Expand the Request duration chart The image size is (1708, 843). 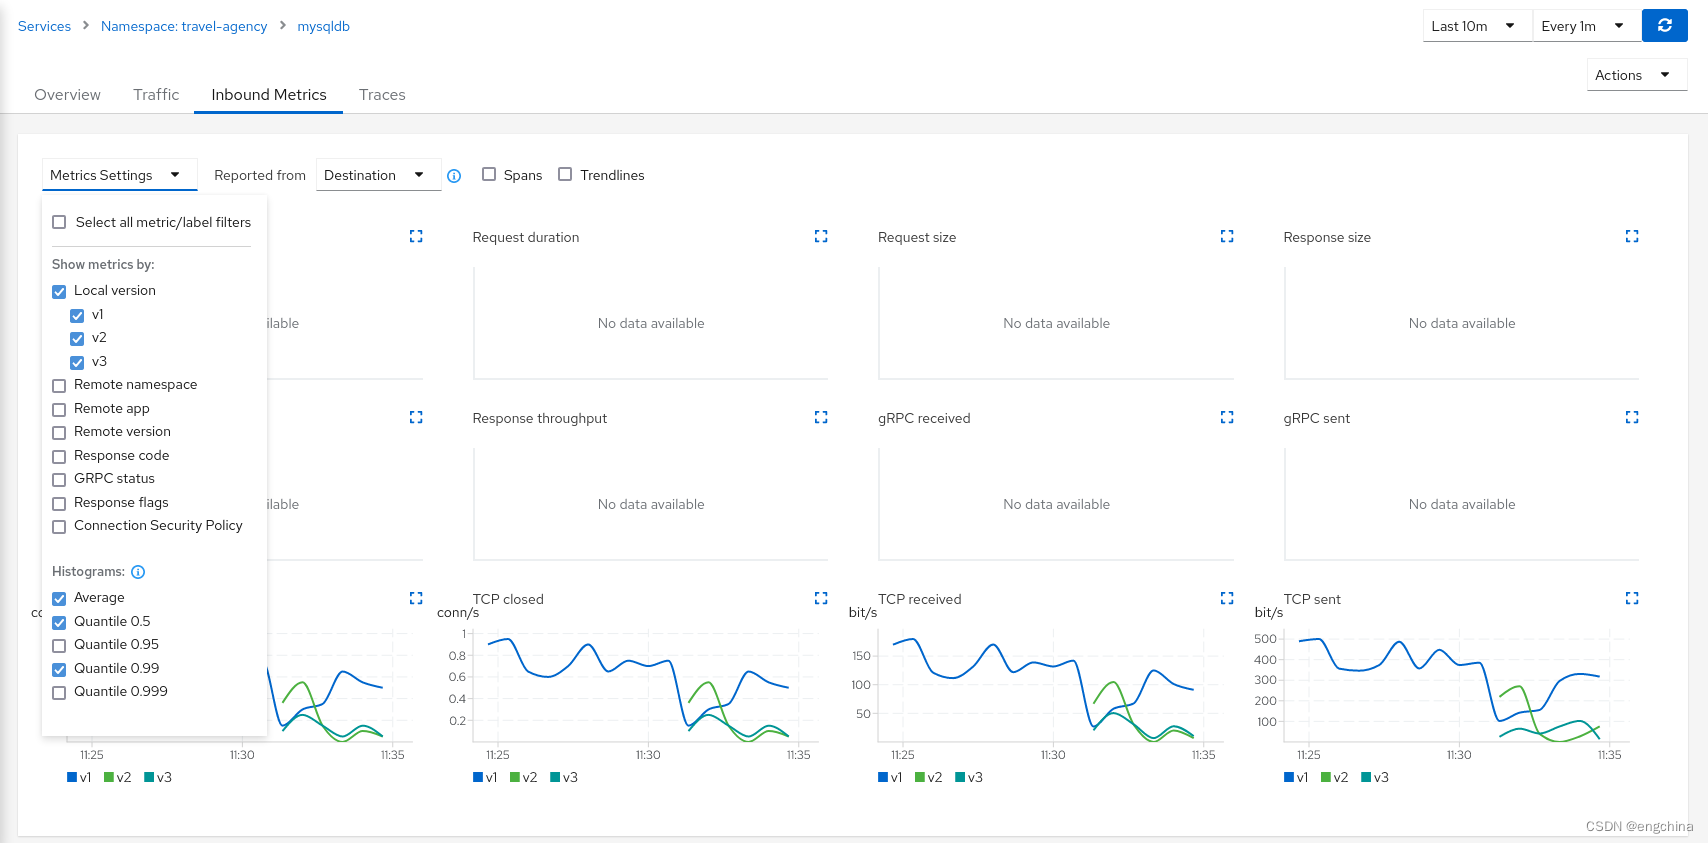tap(821, 236)
